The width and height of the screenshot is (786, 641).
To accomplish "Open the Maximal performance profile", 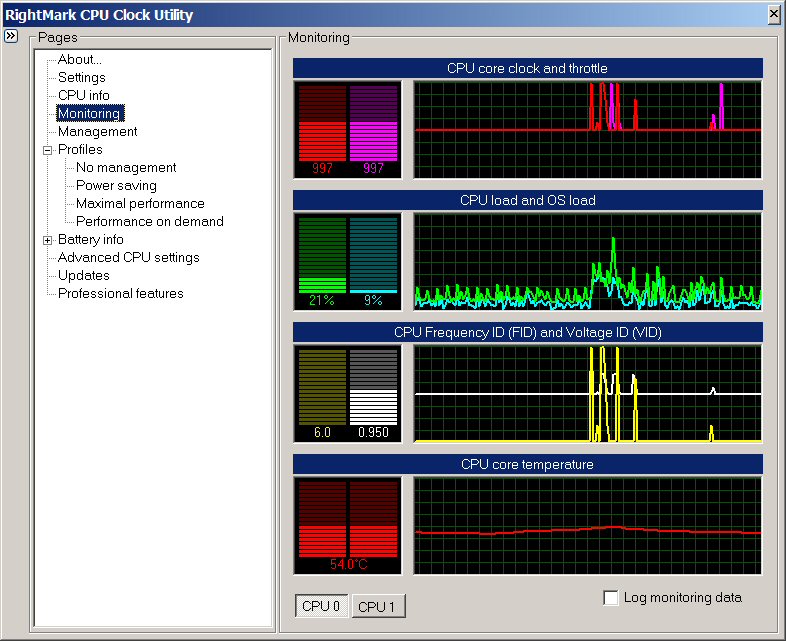I will [x=140, y=203].
